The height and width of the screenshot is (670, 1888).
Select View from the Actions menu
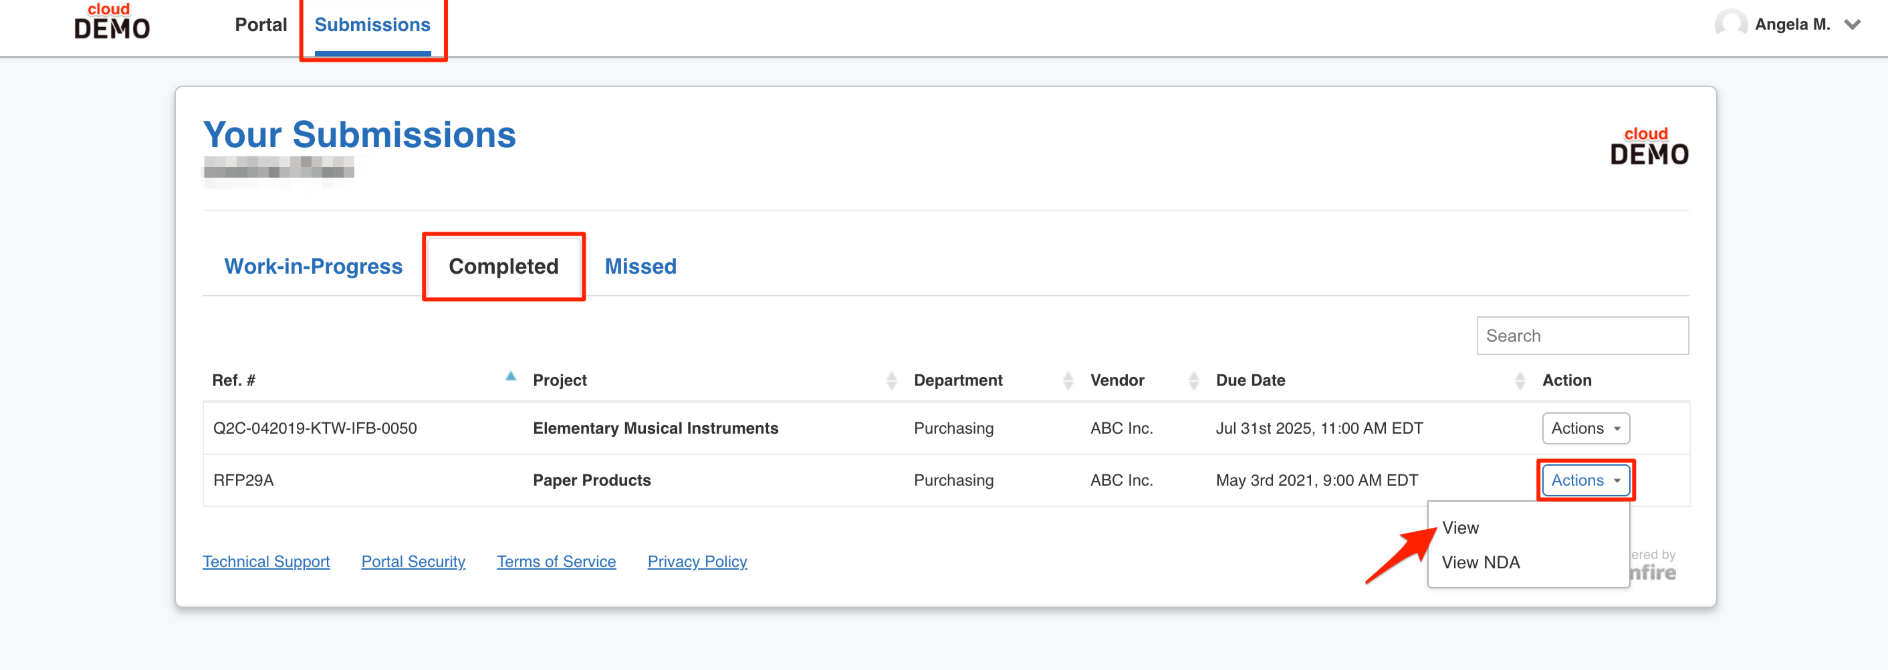point(1460,528)
